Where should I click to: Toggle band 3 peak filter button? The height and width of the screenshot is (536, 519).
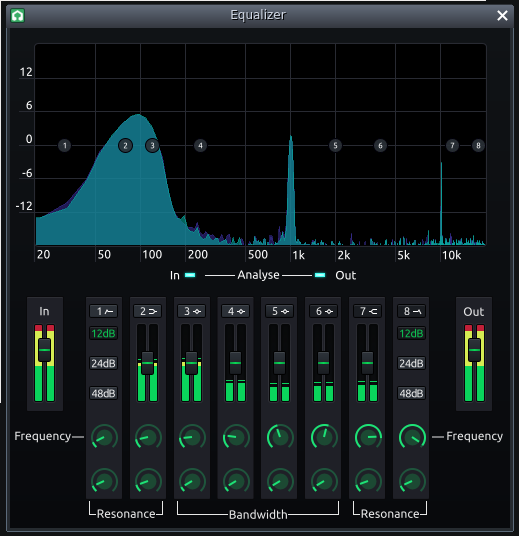pyautogui.click(x=191, y=311)
